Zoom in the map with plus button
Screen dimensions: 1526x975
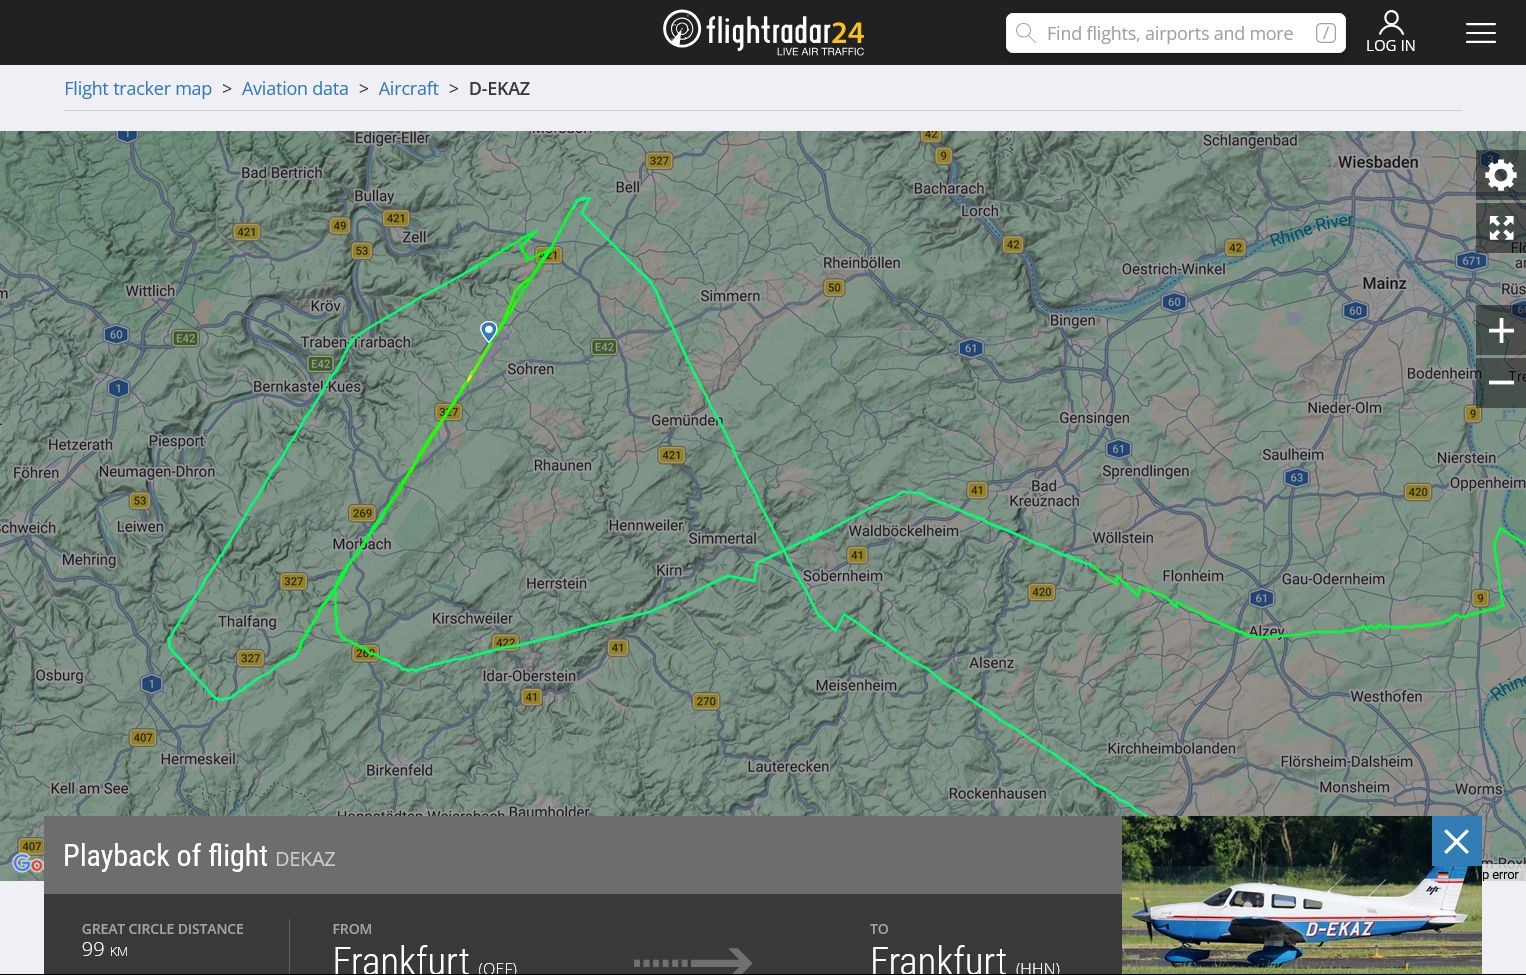click(x=1500, y=331)
